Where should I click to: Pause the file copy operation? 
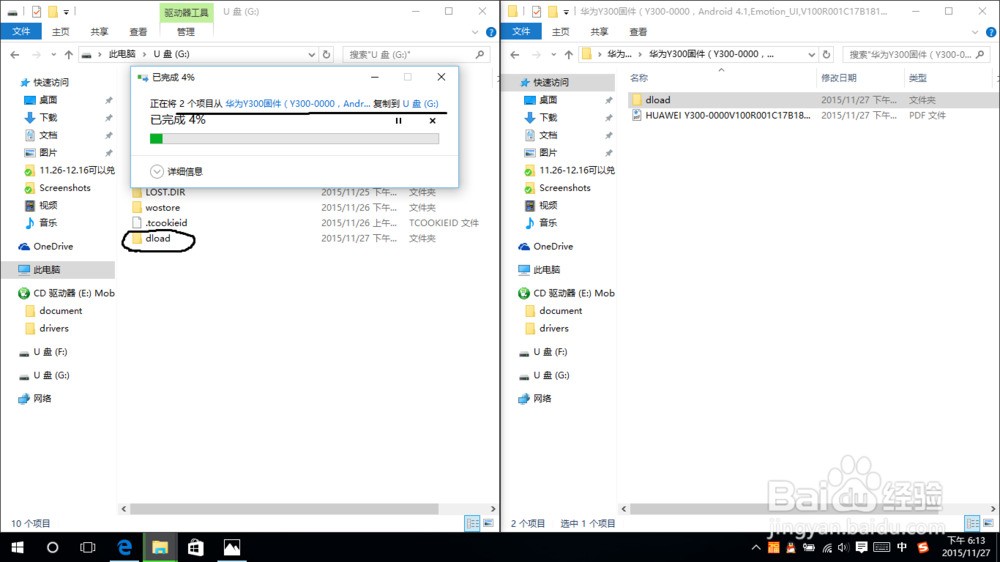[x=399, y=121]
